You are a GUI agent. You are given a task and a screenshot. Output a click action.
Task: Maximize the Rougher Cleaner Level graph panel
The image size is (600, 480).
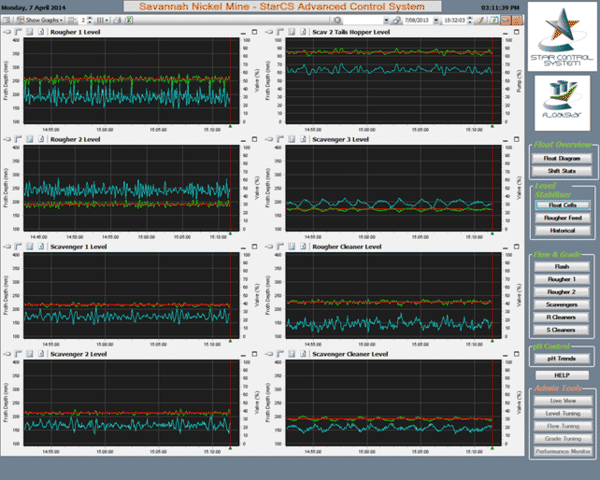point(517,247)
